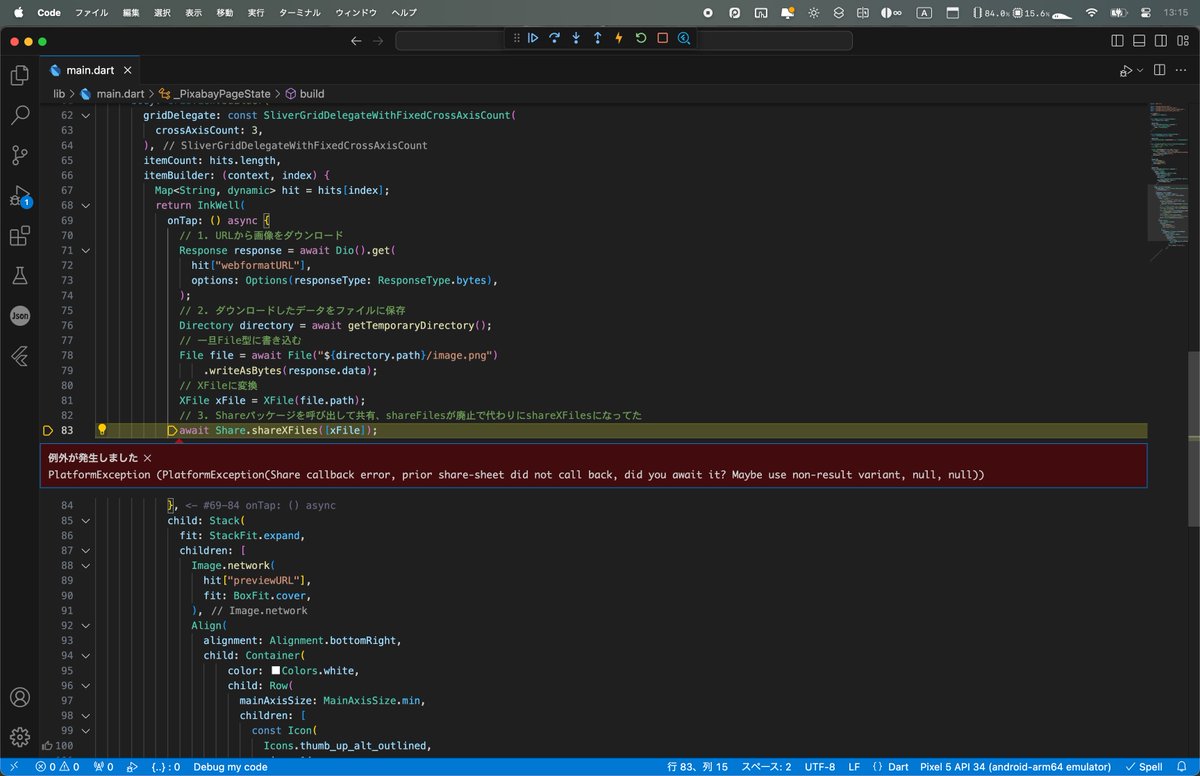The width and height of the screenshot is (1200, 776).
Task: Click Step Out in debug toolbar
Action: (x=598, y=38)
